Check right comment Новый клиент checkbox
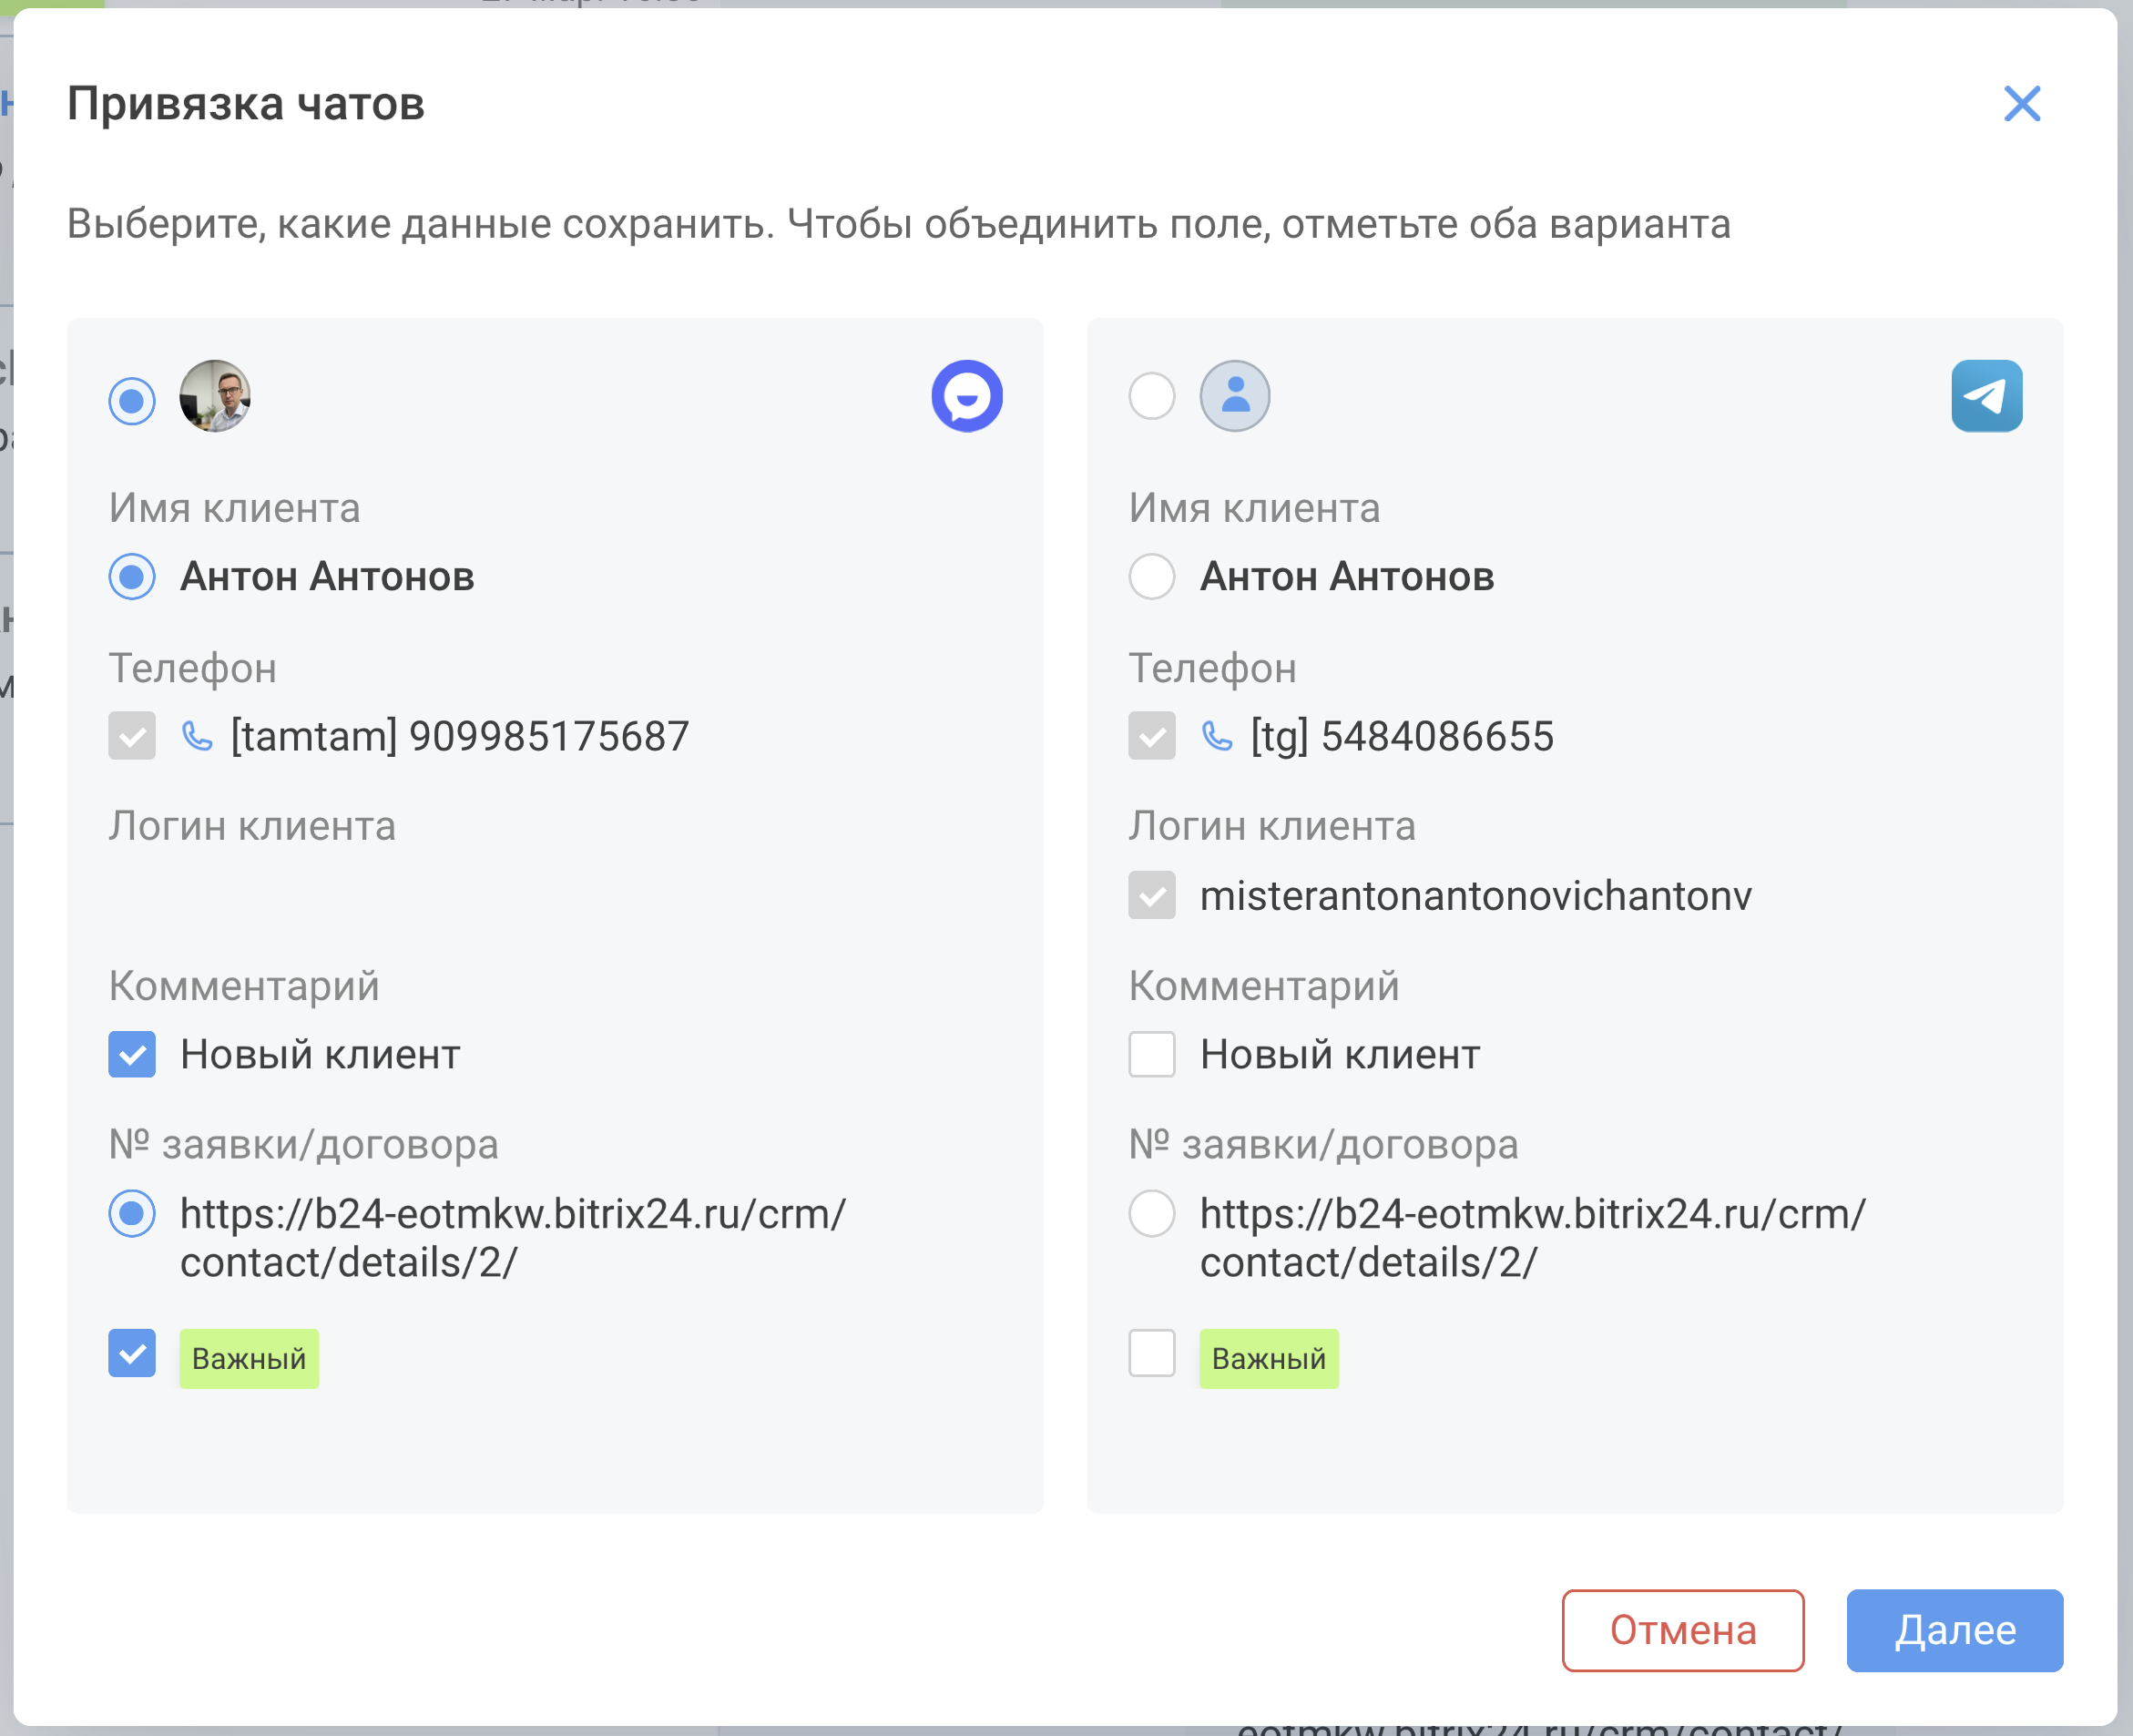This screenshot has width=2133, height=1736. click(1151, 1054)
